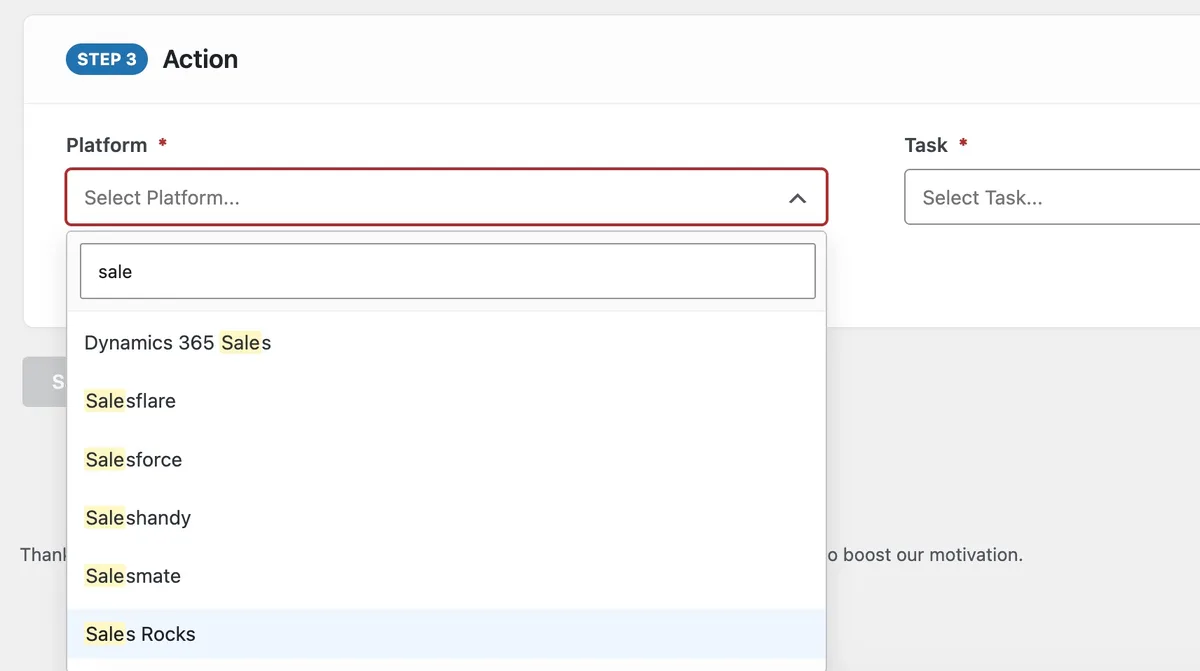The image size is (1200, 671).
Task: Open the Select Task dropdown
Action: tap(1052, 197)
